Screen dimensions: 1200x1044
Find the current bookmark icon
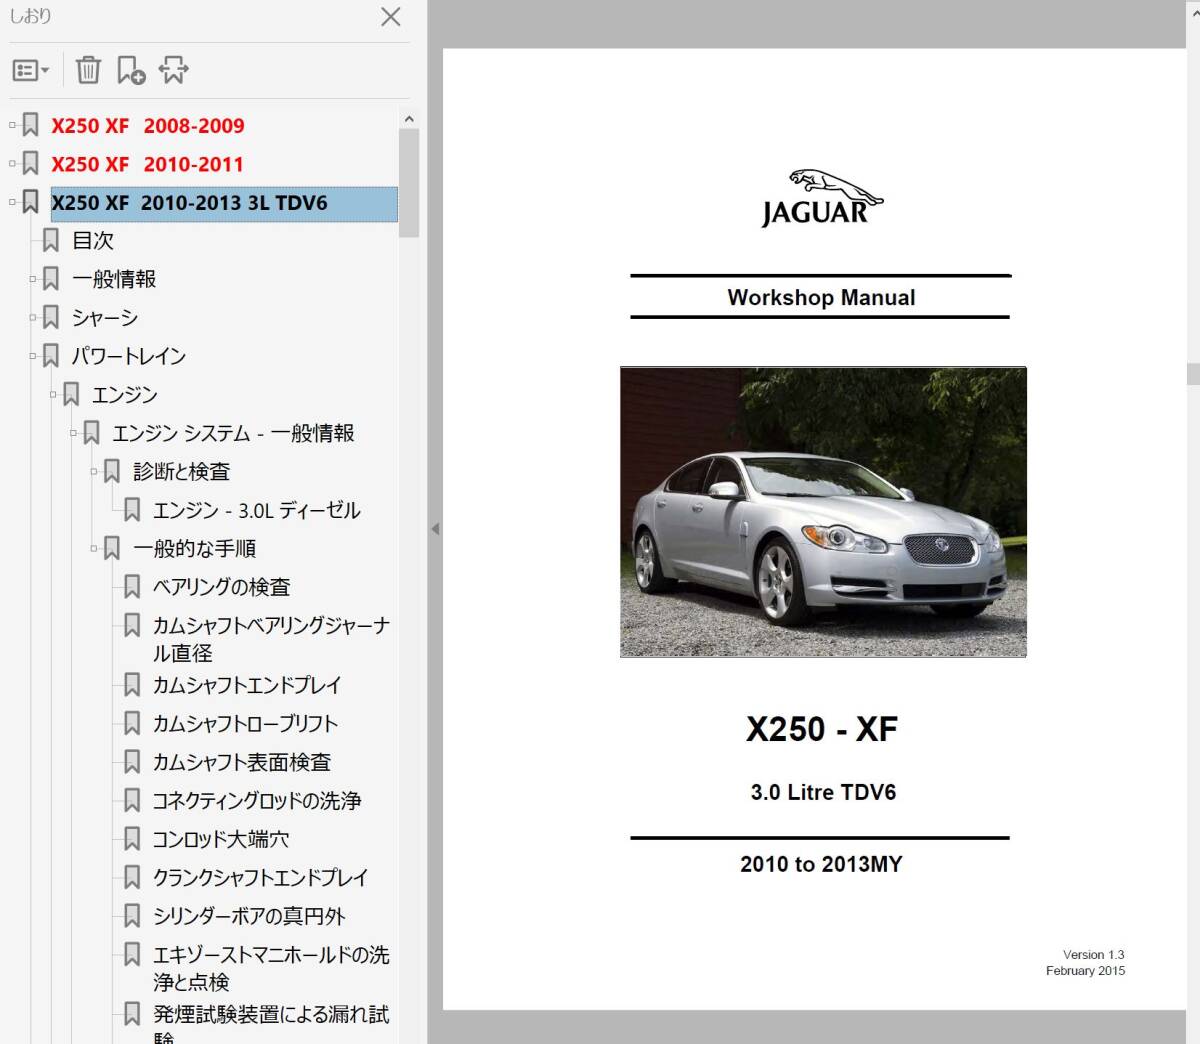click(x=173, y=70)
